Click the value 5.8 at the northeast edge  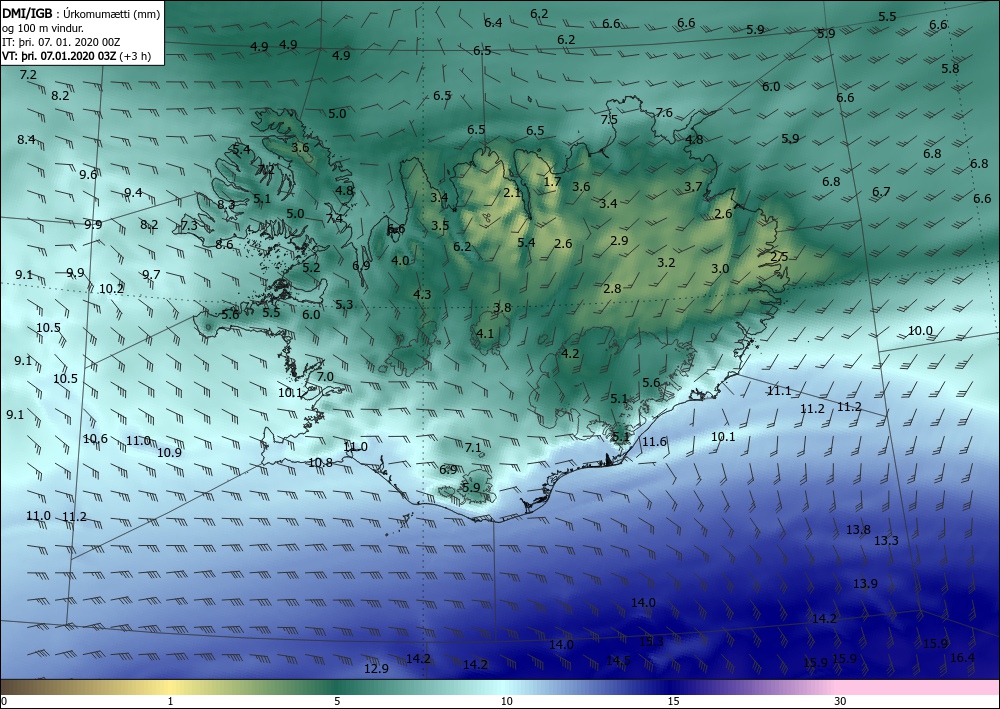click(x=950, y=68)
